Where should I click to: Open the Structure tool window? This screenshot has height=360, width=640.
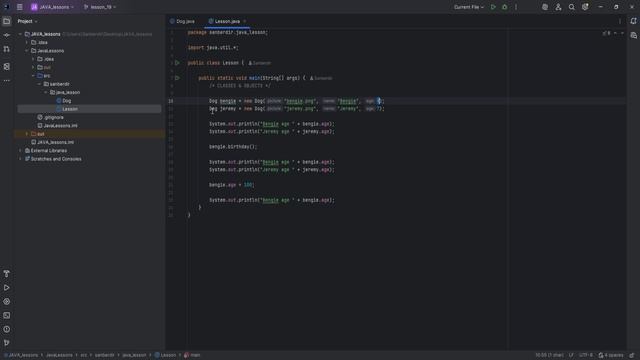pos(7,67)
